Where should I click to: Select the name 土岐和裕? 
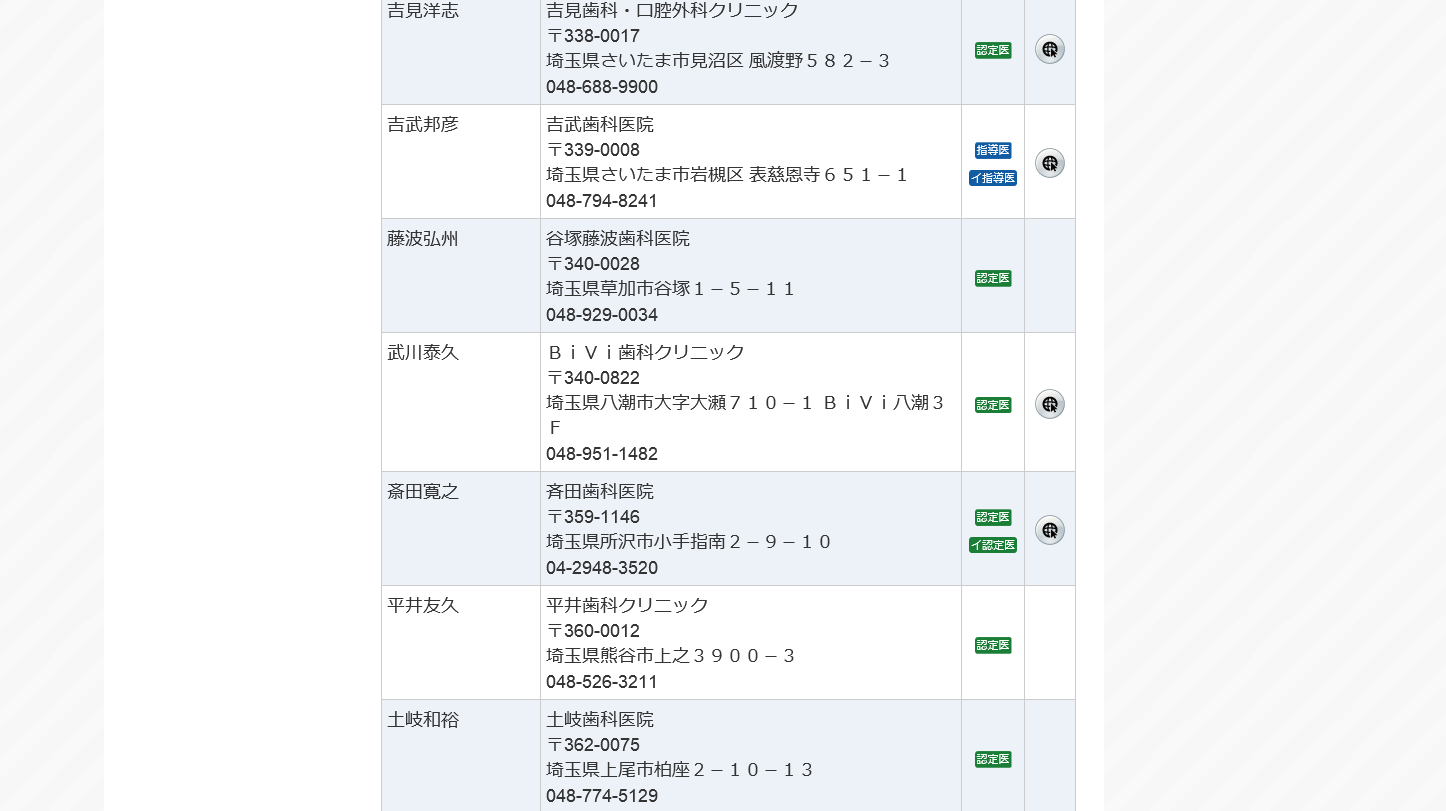coord(423,720)
